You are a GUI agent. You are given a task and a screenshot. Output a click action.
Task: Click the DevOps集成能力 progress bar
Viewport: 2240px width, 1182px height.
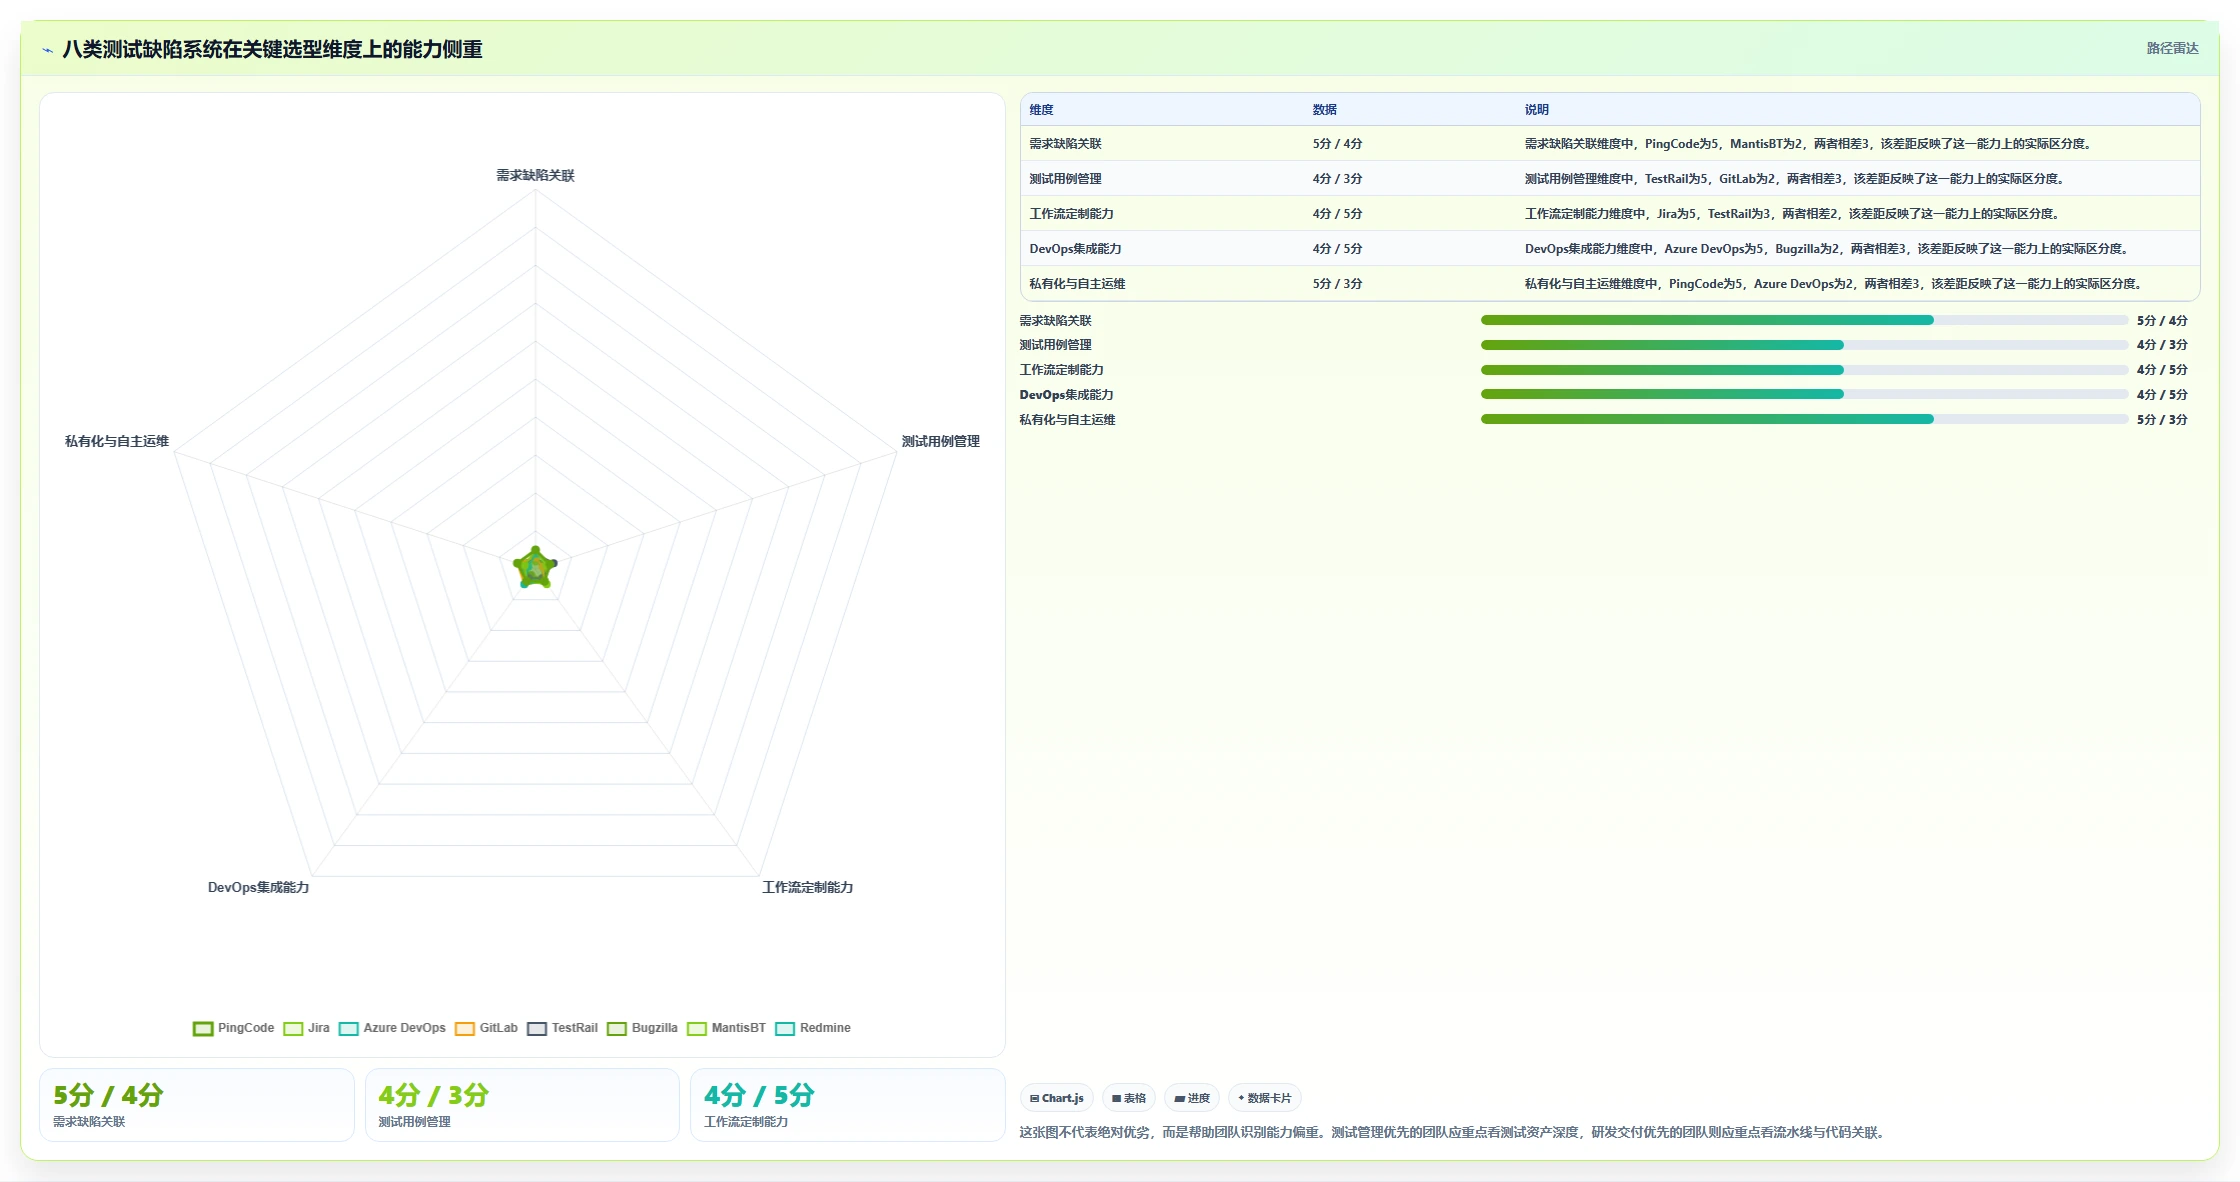(x=1804, y=394)
